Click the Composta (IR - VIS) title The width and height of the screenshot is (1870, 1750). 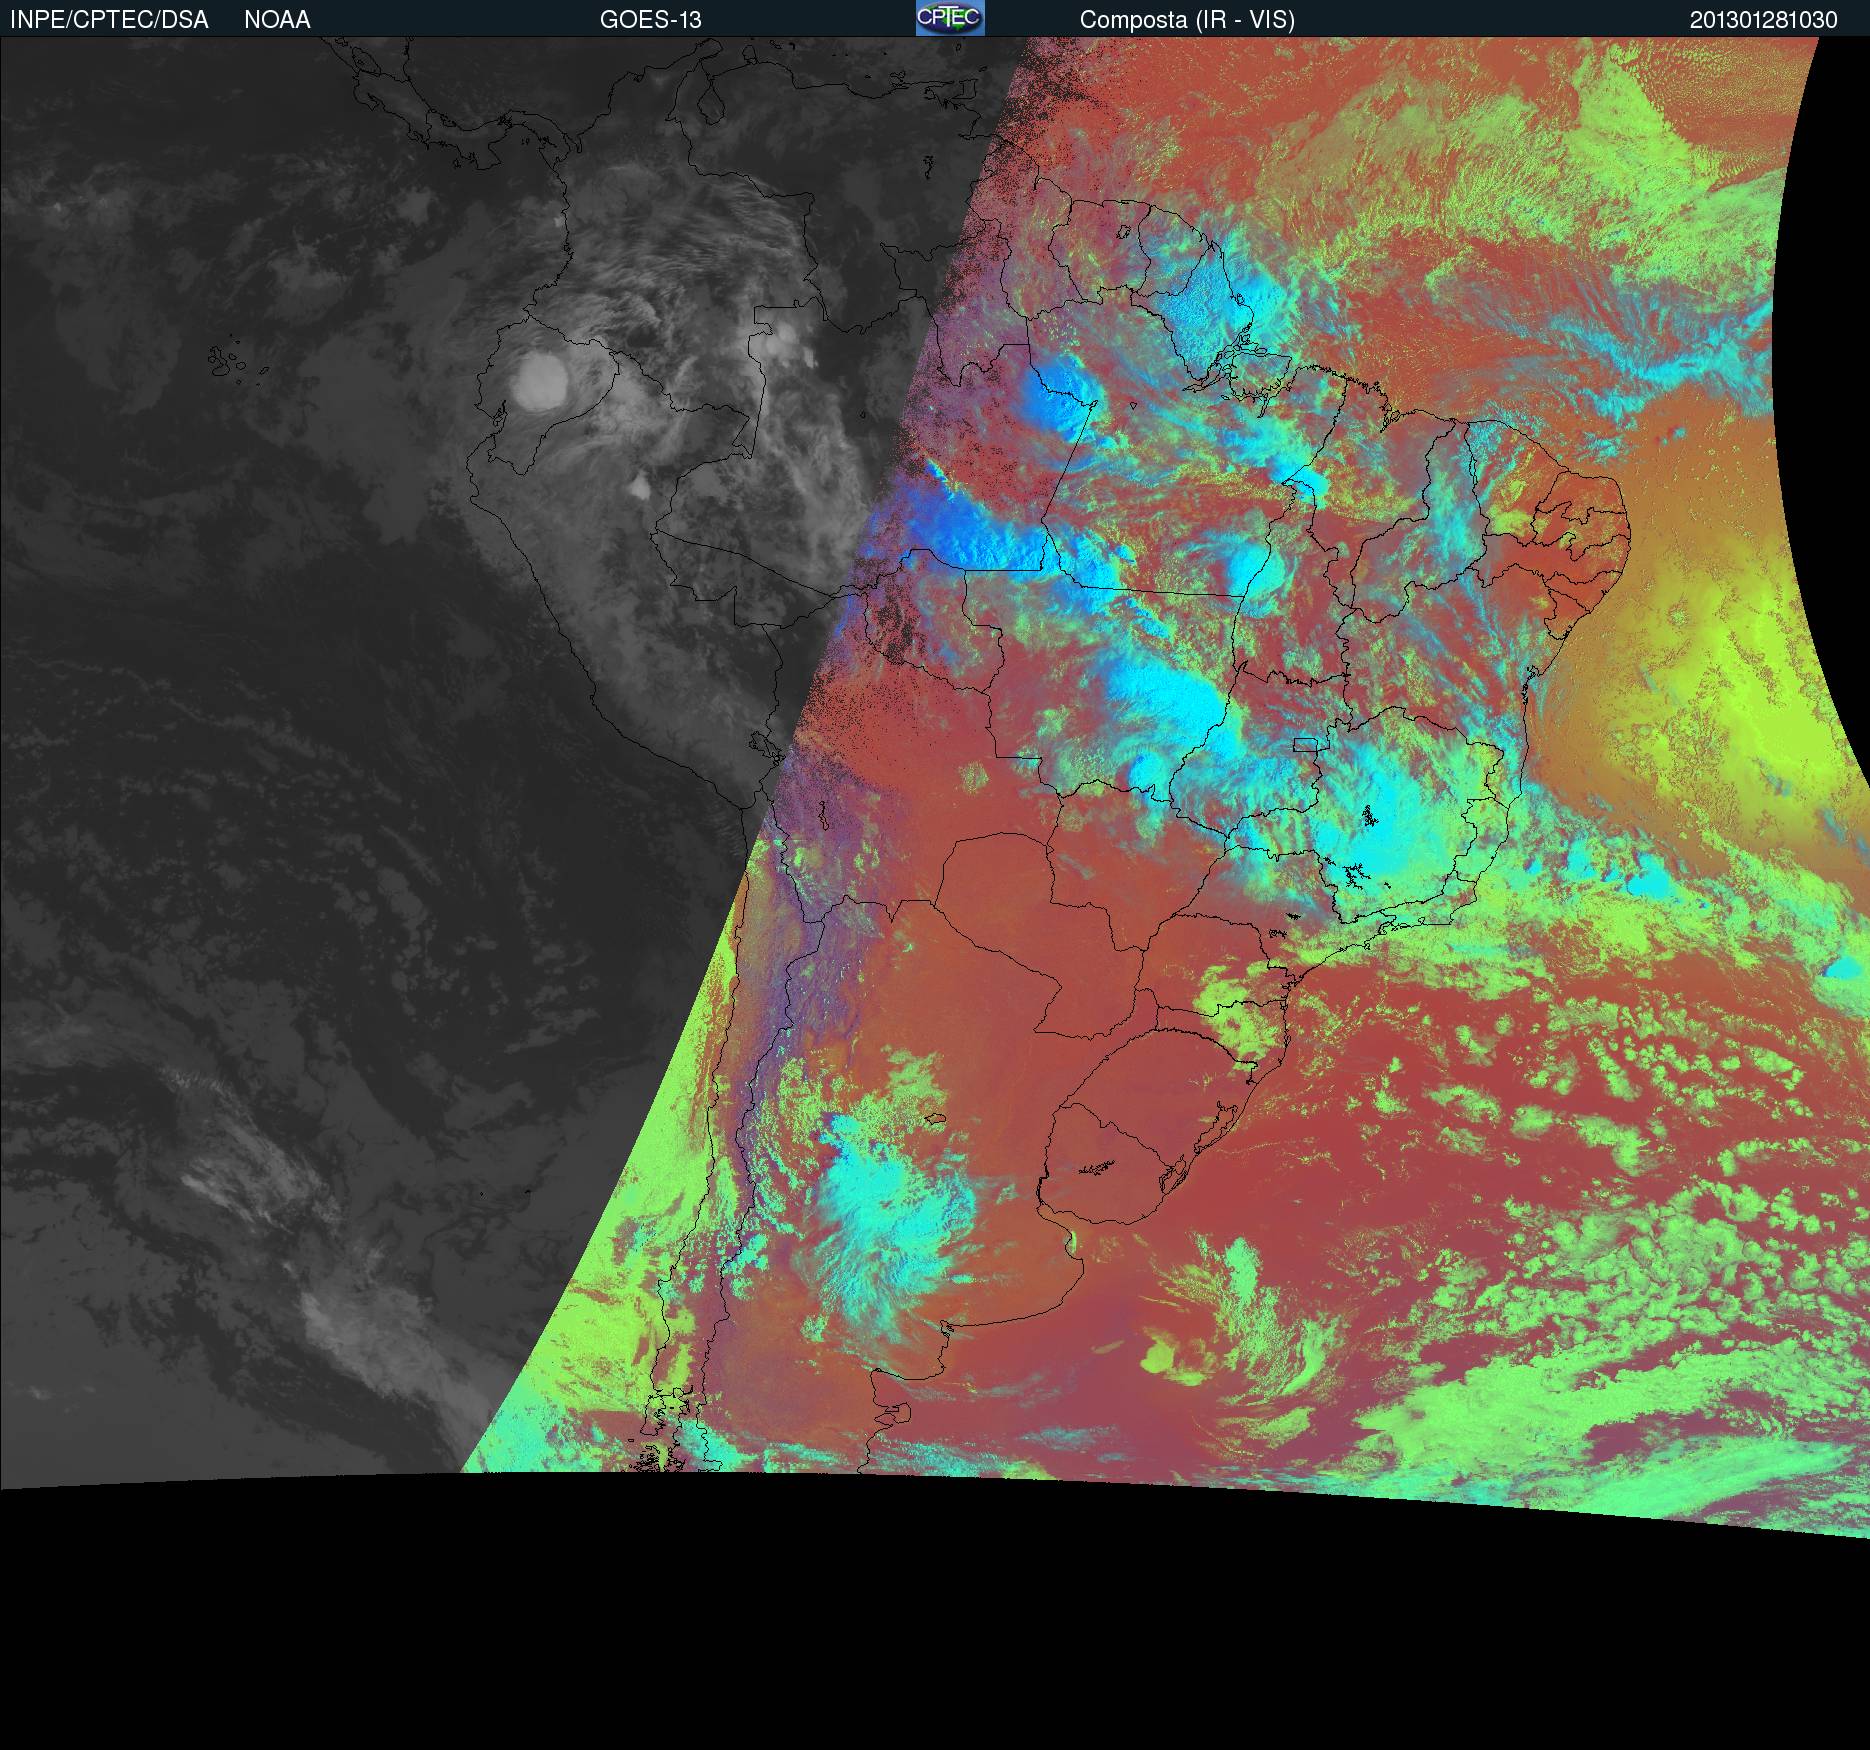click(1187, 20)
